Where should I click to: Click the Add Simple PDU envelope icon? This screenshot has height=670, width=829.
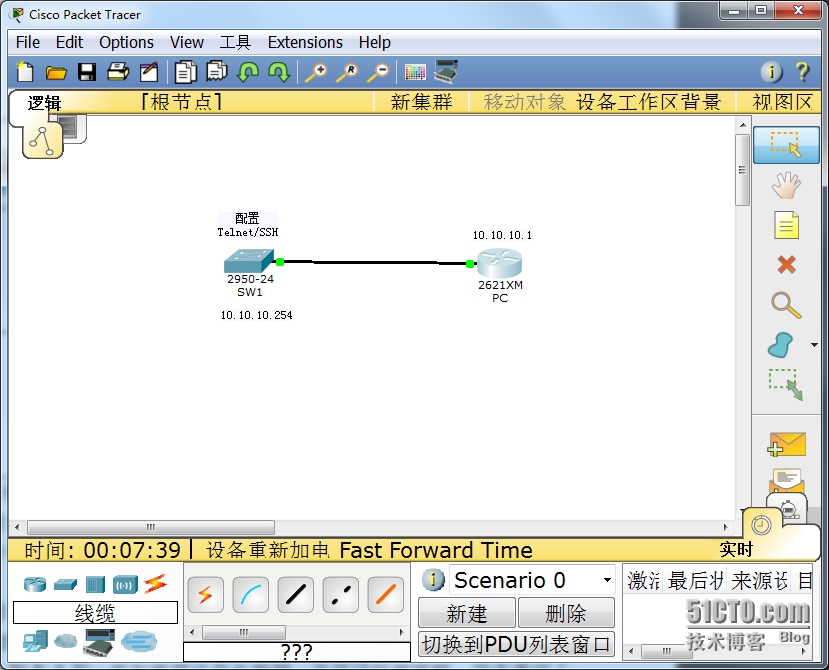pos(786,444)
